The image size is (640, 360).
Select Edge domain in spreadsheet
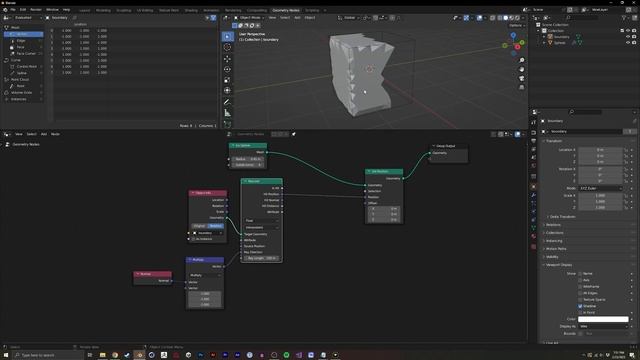pyautogui.click(x=23, y=41)
